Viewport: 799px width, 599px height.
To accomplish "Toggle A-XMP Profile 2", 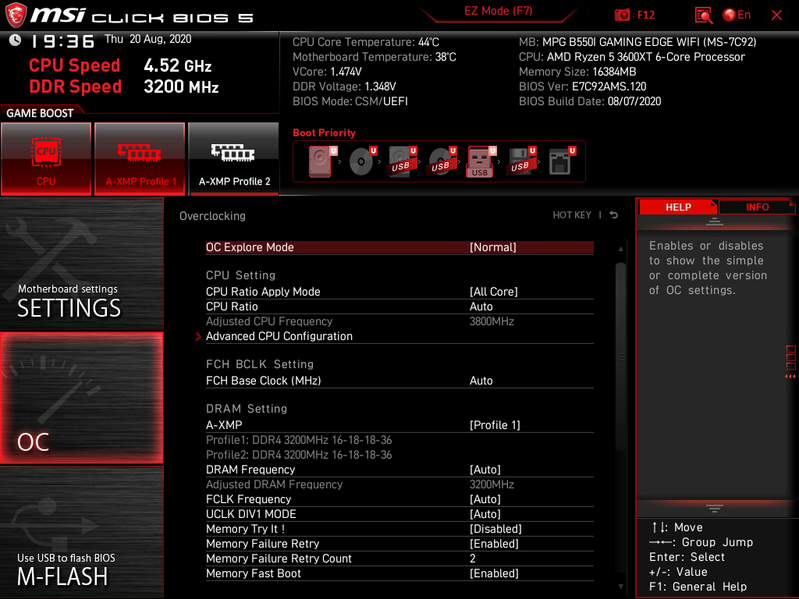I will [x=234, y=159].
